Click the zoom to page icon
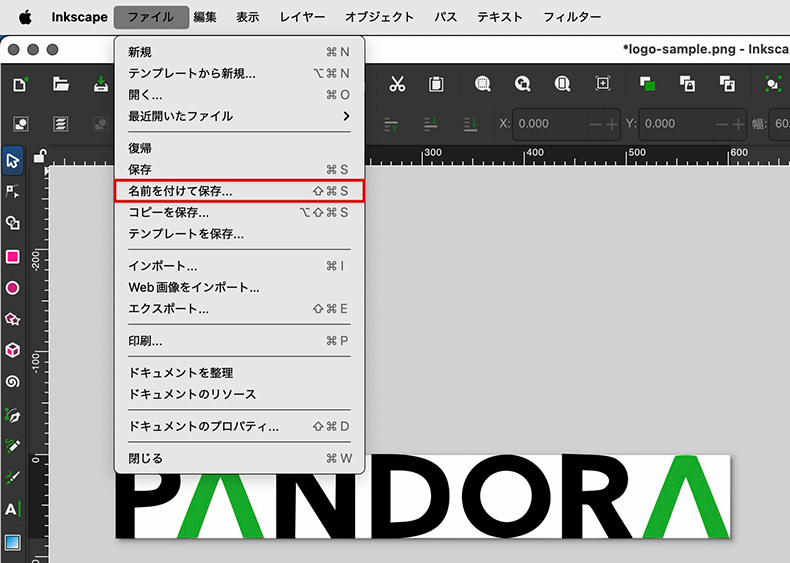Screen dimensions: 790x563 [562, 84]
